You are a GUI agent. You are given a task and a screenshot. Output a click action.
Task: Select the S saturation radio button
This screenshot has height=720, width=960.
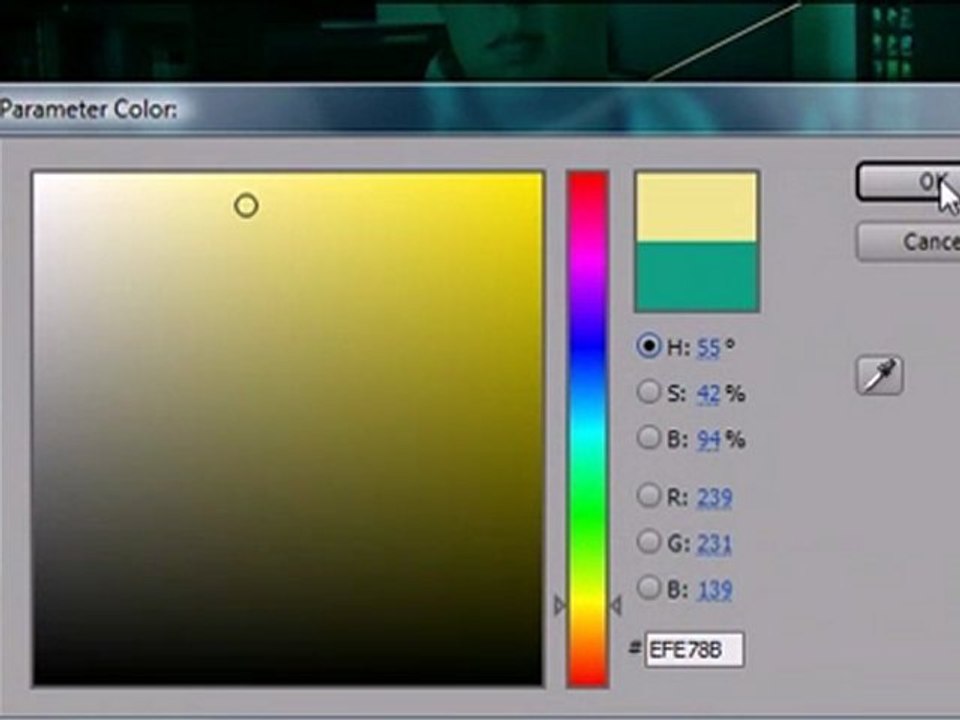pos(648,392)
